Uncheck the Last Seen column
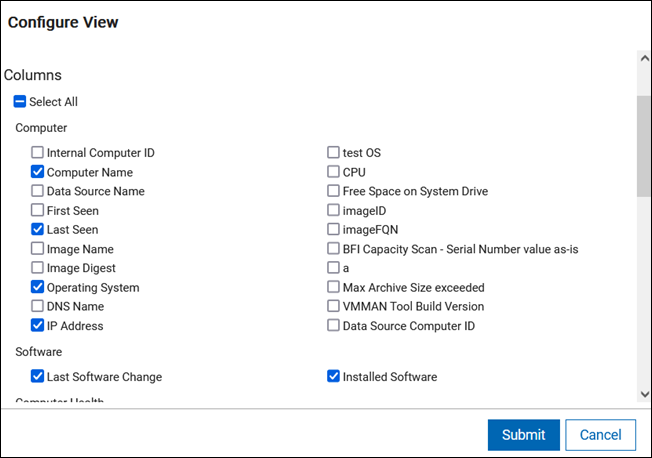 38,230
